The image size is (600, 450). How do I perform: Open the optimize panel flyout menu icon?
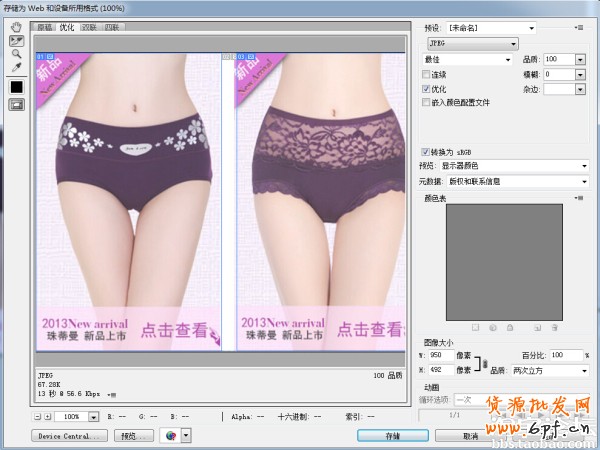pyautogui.click(x=581, y=29)
